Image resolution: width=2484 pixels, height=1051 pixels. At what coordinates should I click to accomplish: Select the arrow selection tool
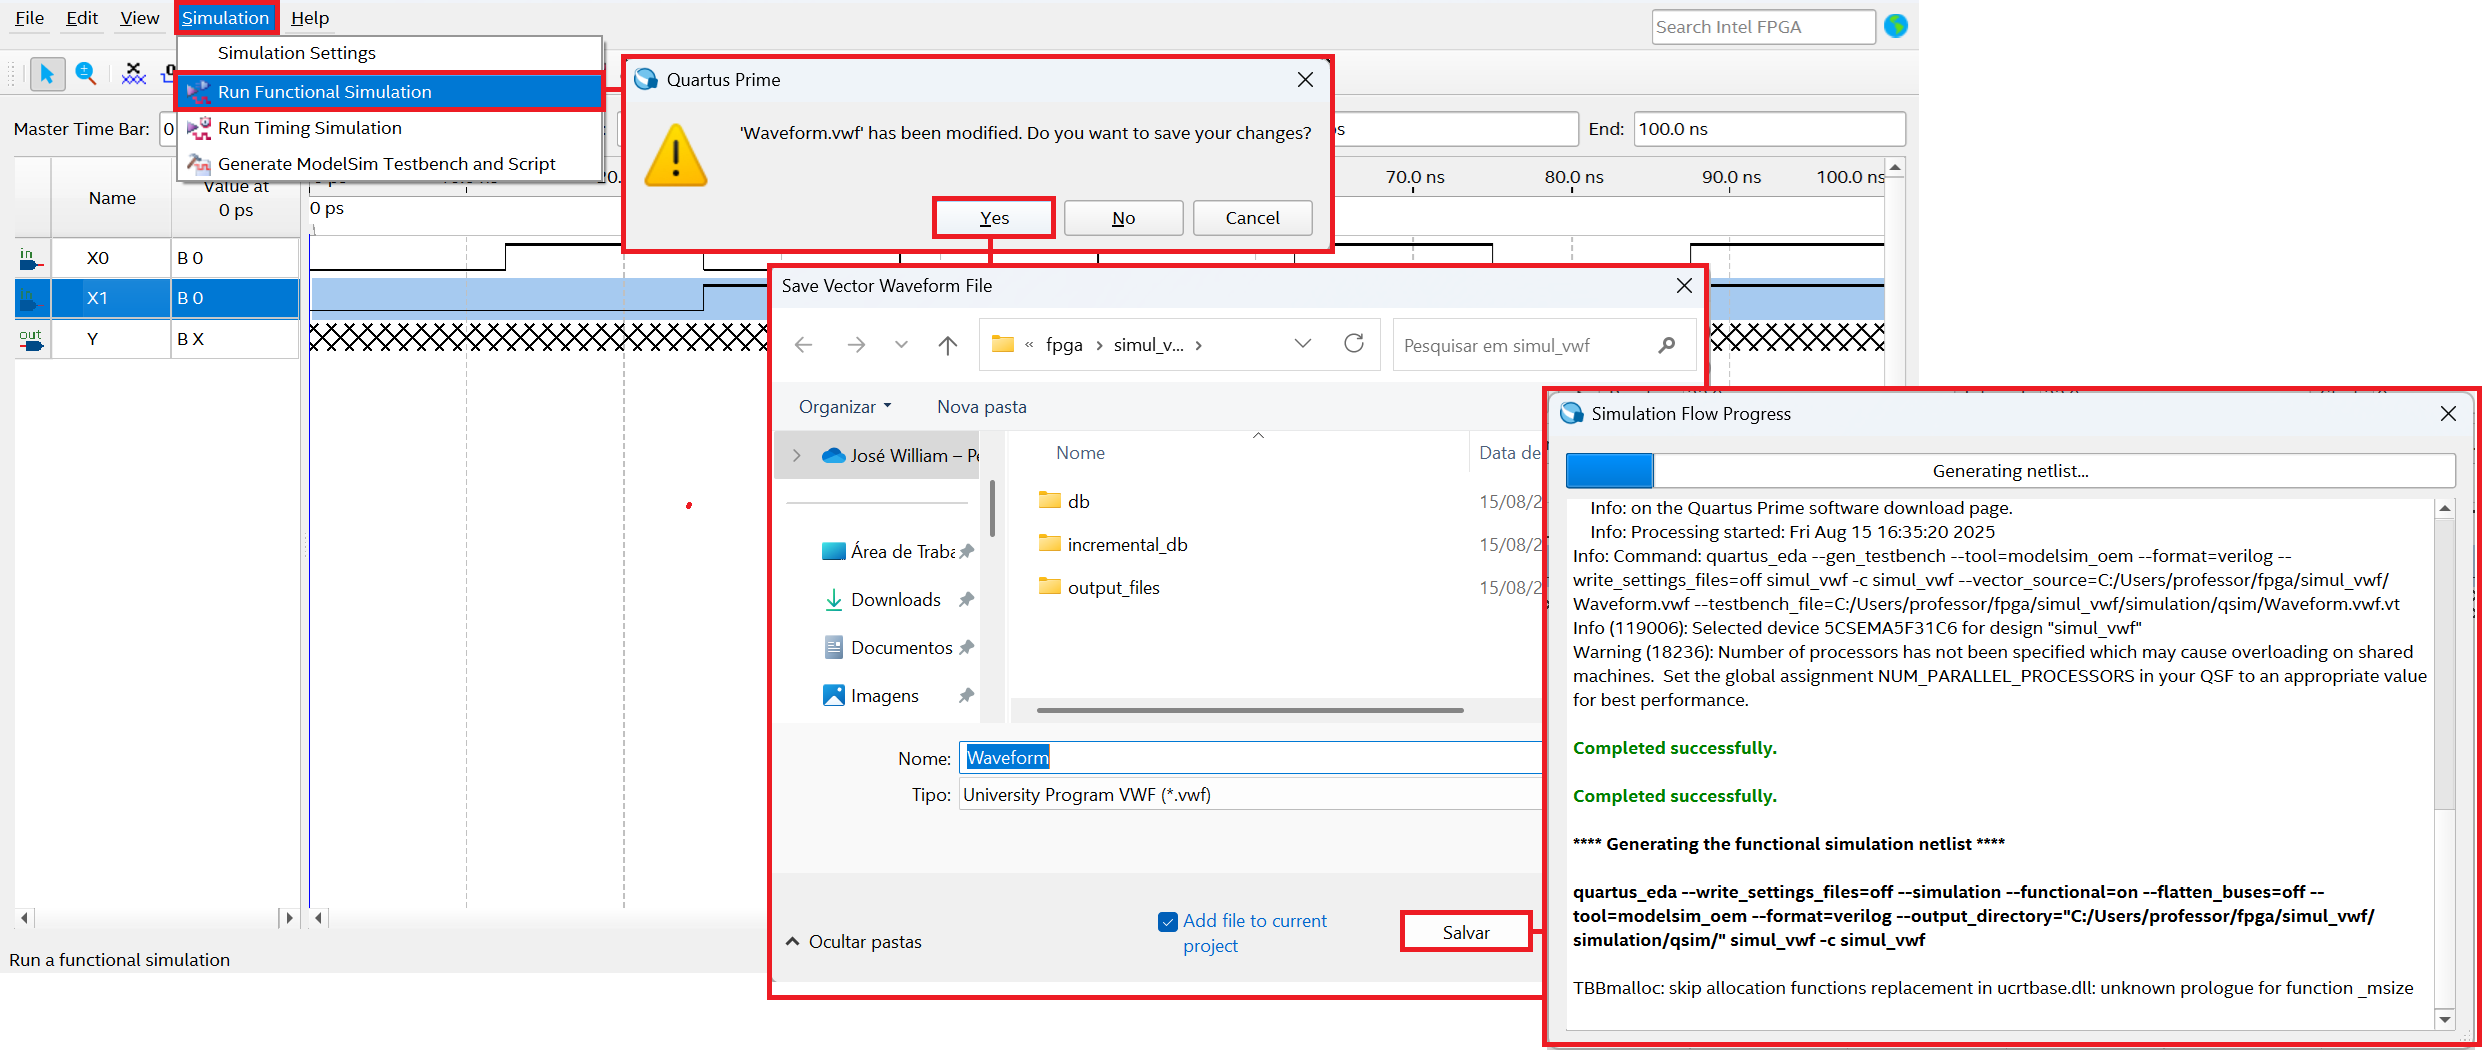click(46, 74)
